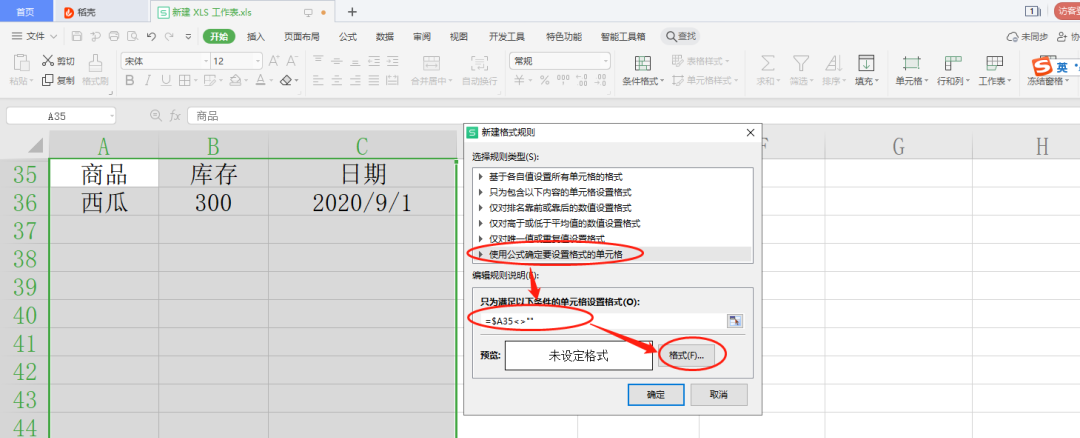Click the Cut (剪切) scissors icon

click(47, 61)
